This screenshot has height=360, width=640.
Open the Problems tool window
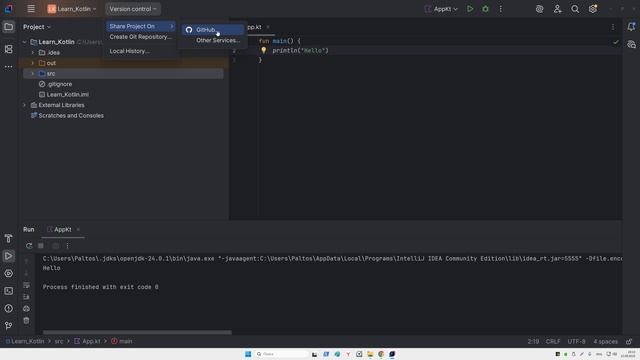9,308
